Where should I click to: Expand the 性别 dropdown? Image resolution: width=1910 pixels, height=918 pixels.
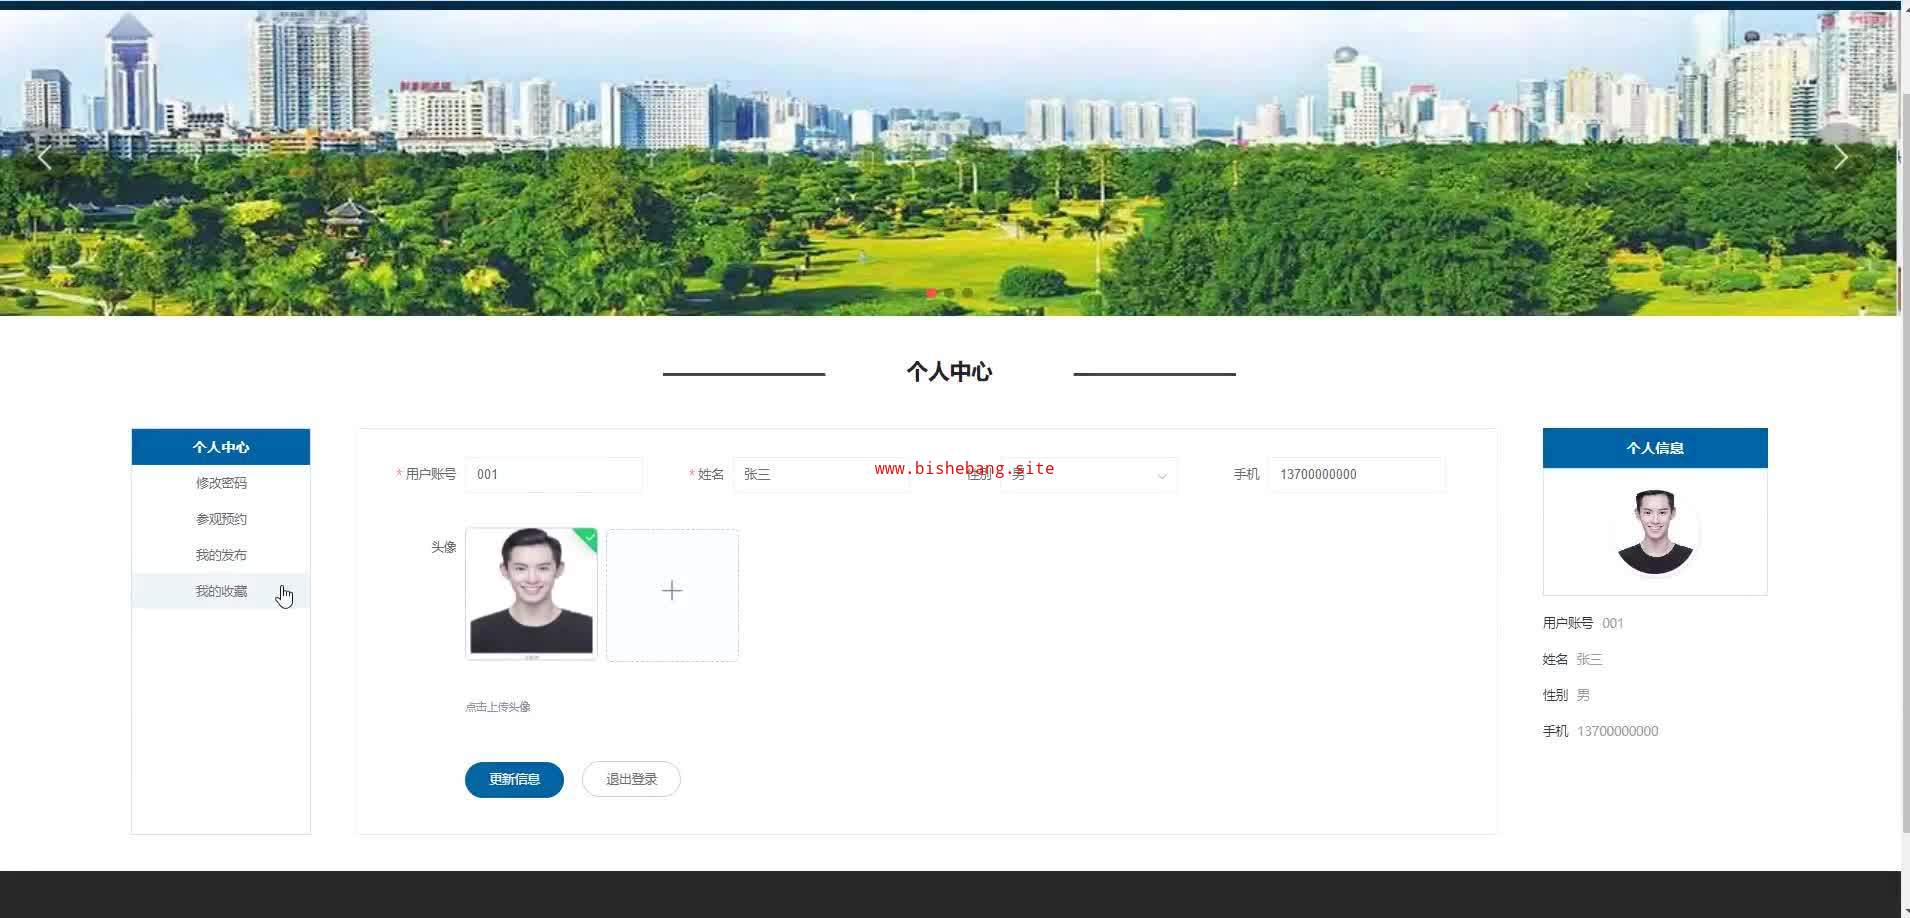point(1089,474)
